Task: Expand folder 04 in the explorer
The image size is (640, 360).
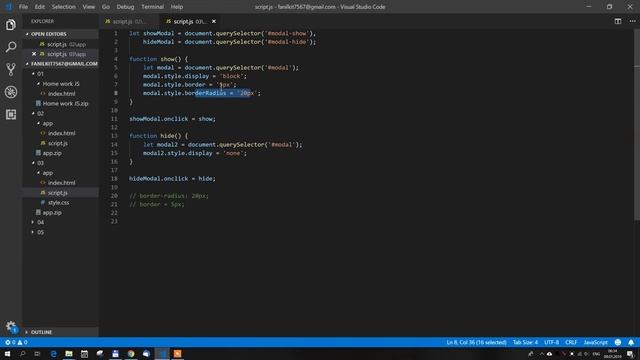Action: (x=60, y=222)
